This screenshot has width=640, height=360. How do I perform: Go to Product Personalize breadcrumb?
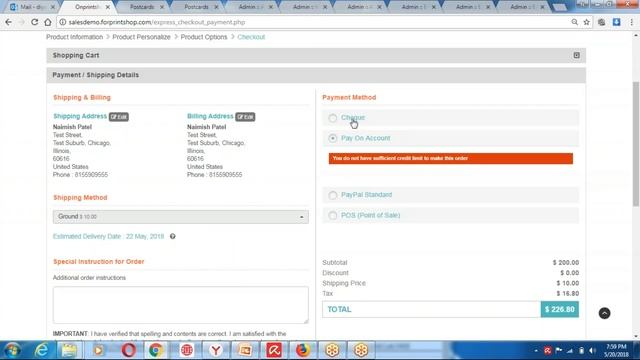pyautogui.click(x=141, y=37)
